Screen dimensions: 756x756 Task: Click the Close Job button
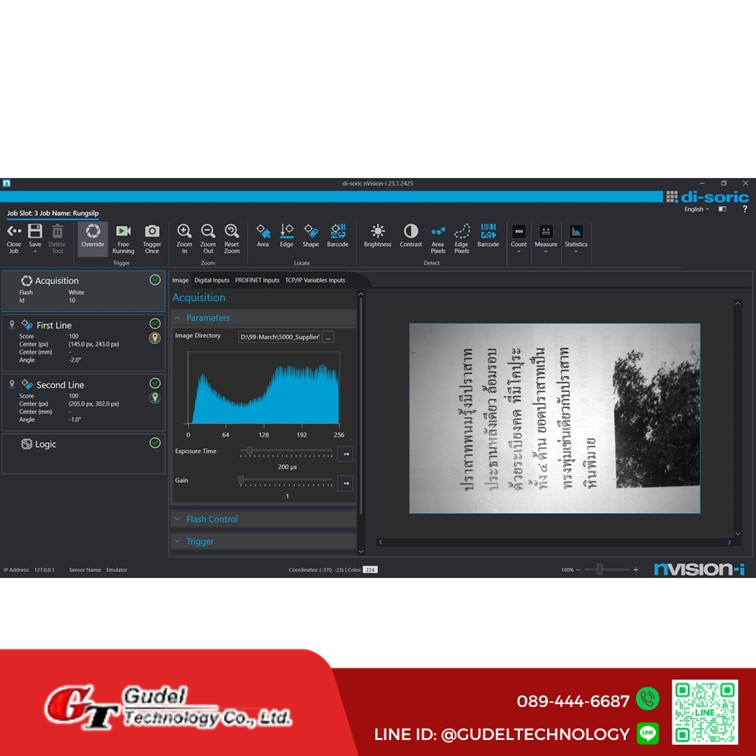(x=14, y=236)
